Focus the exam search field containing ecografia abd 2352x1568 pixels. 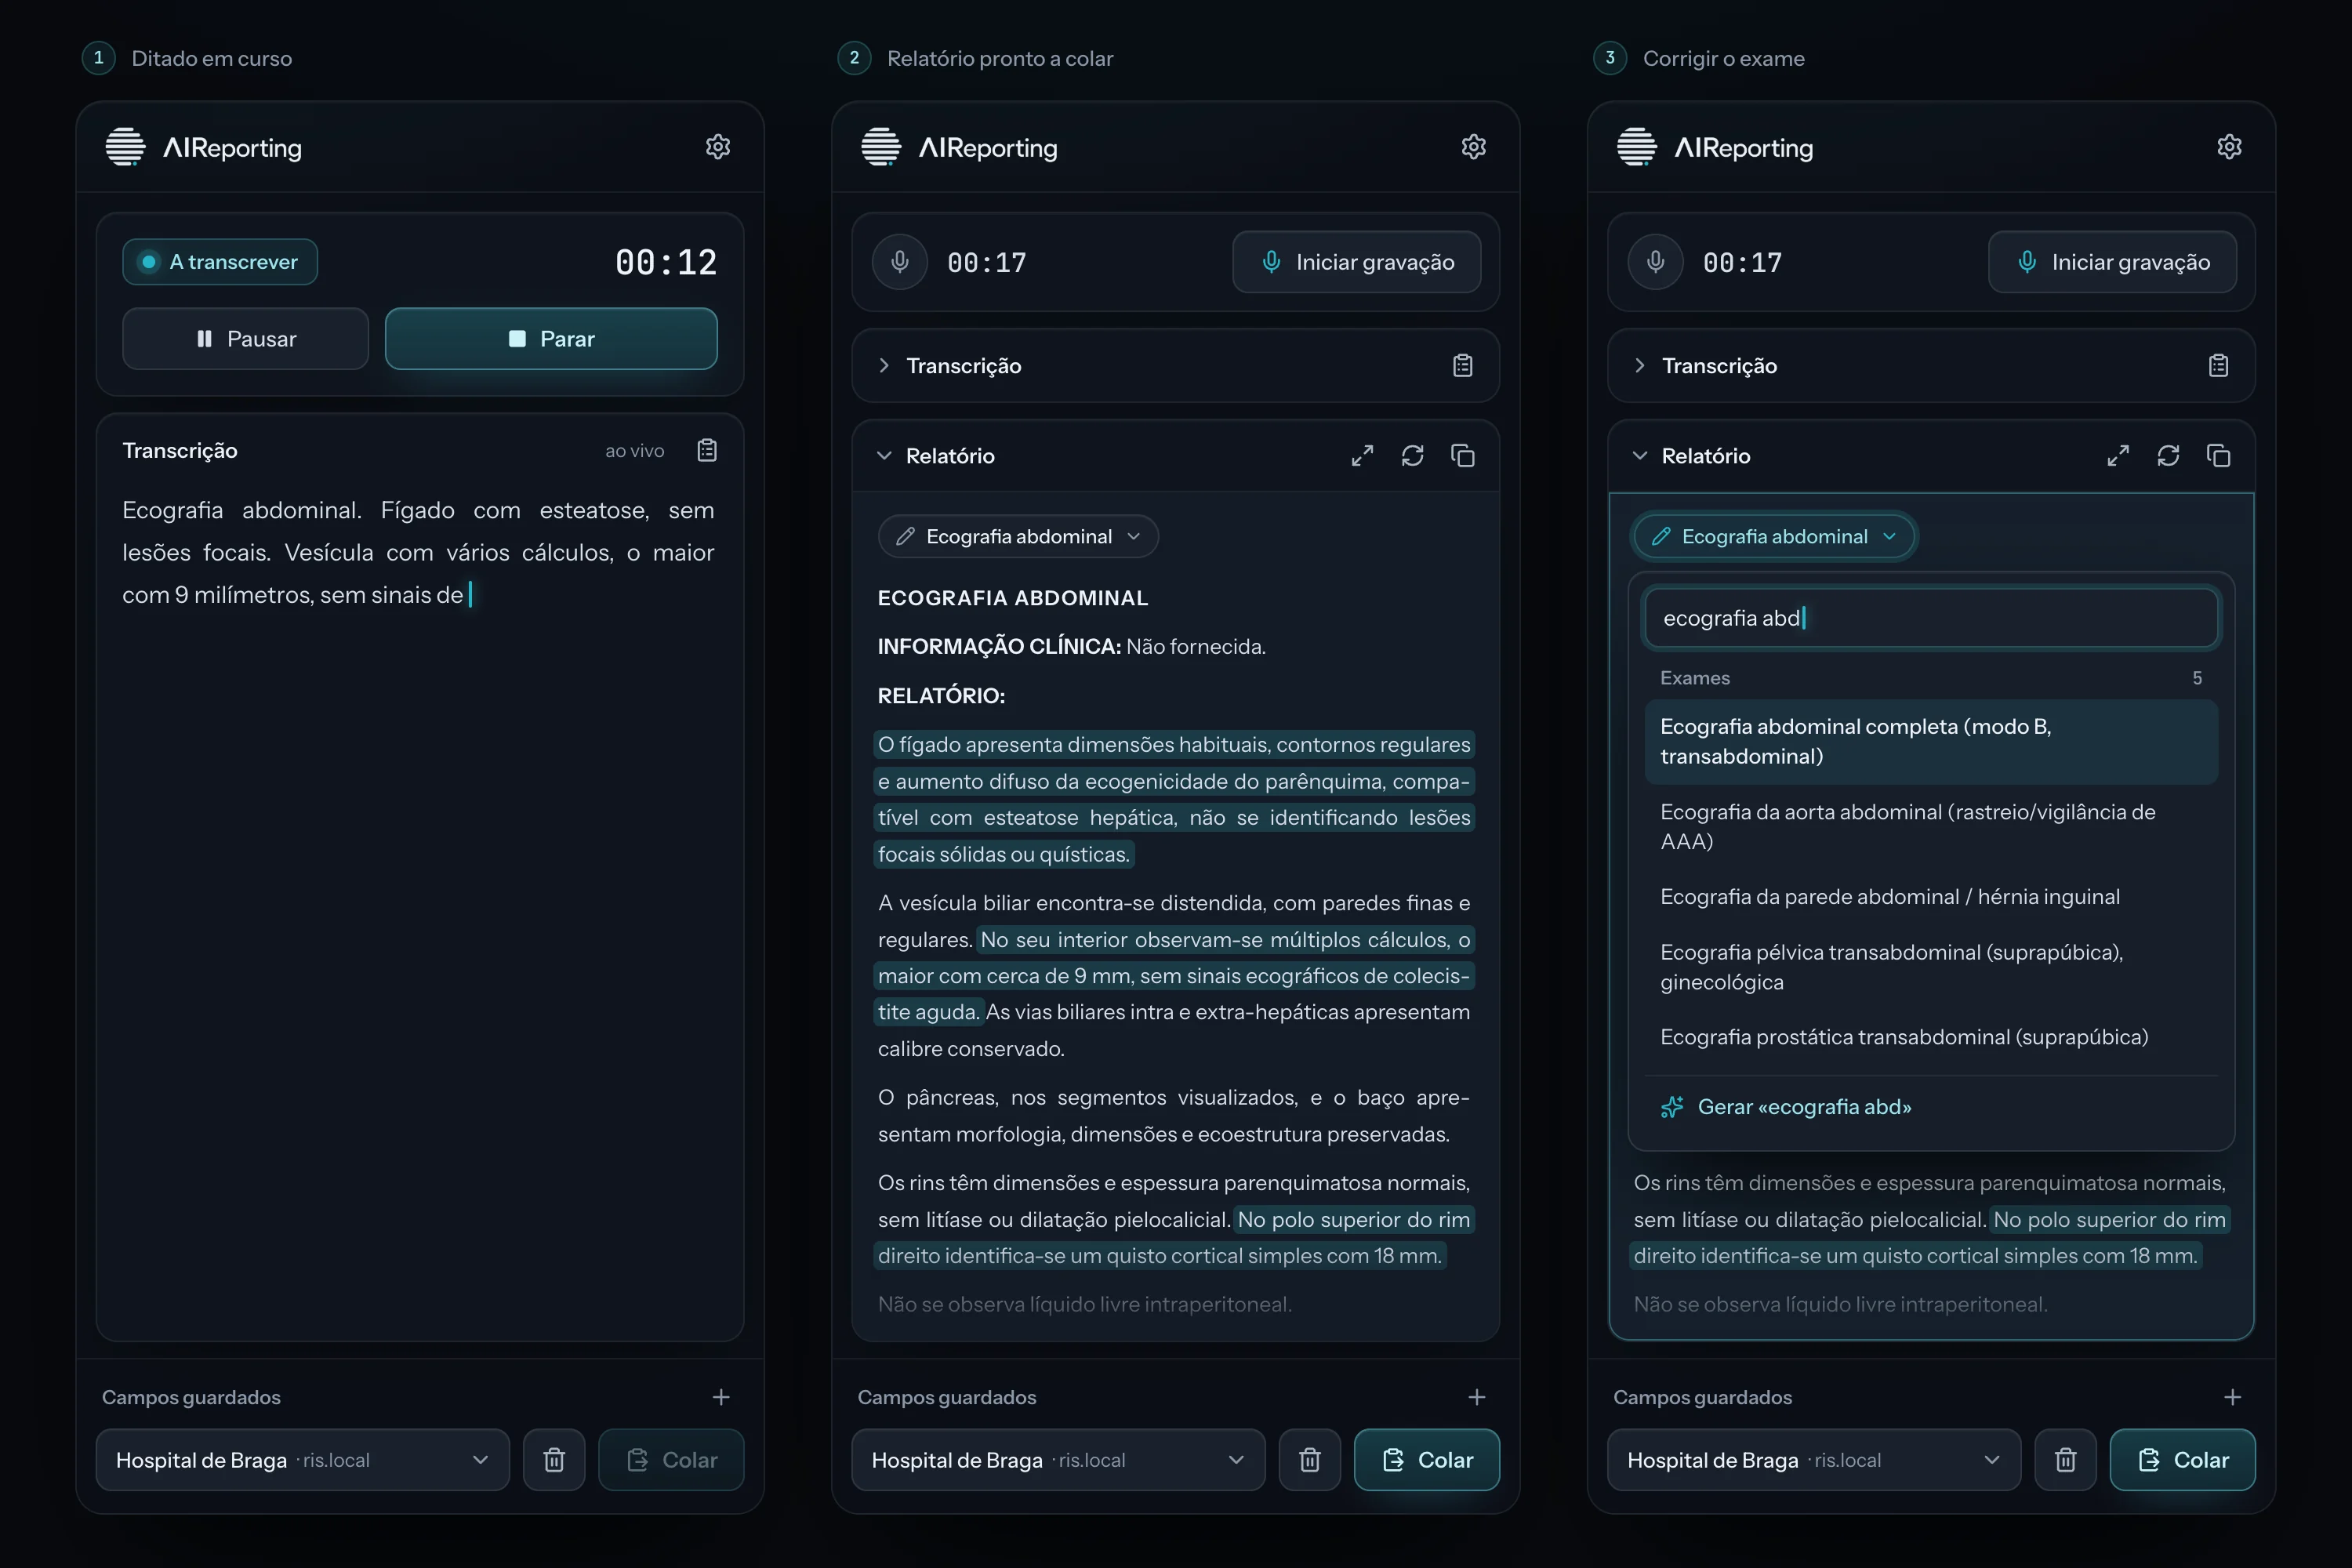point(1931,618)
